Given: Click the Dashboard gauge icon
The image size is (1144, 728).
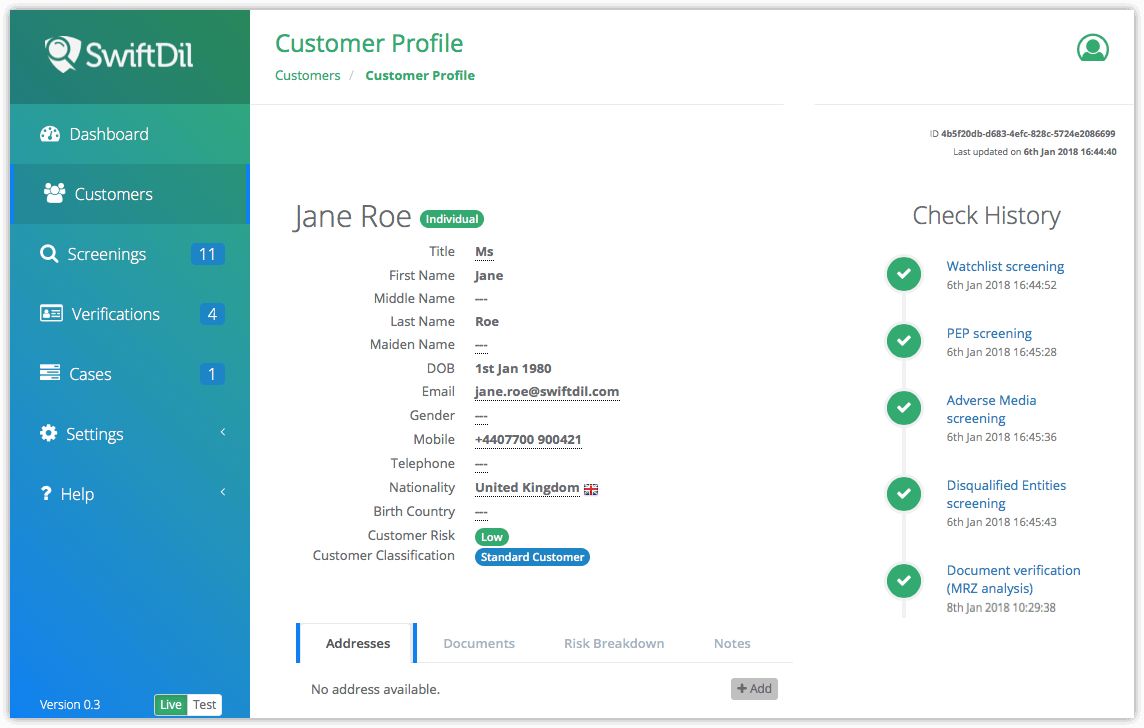Looking at the screenshot, I should [50, 134].
